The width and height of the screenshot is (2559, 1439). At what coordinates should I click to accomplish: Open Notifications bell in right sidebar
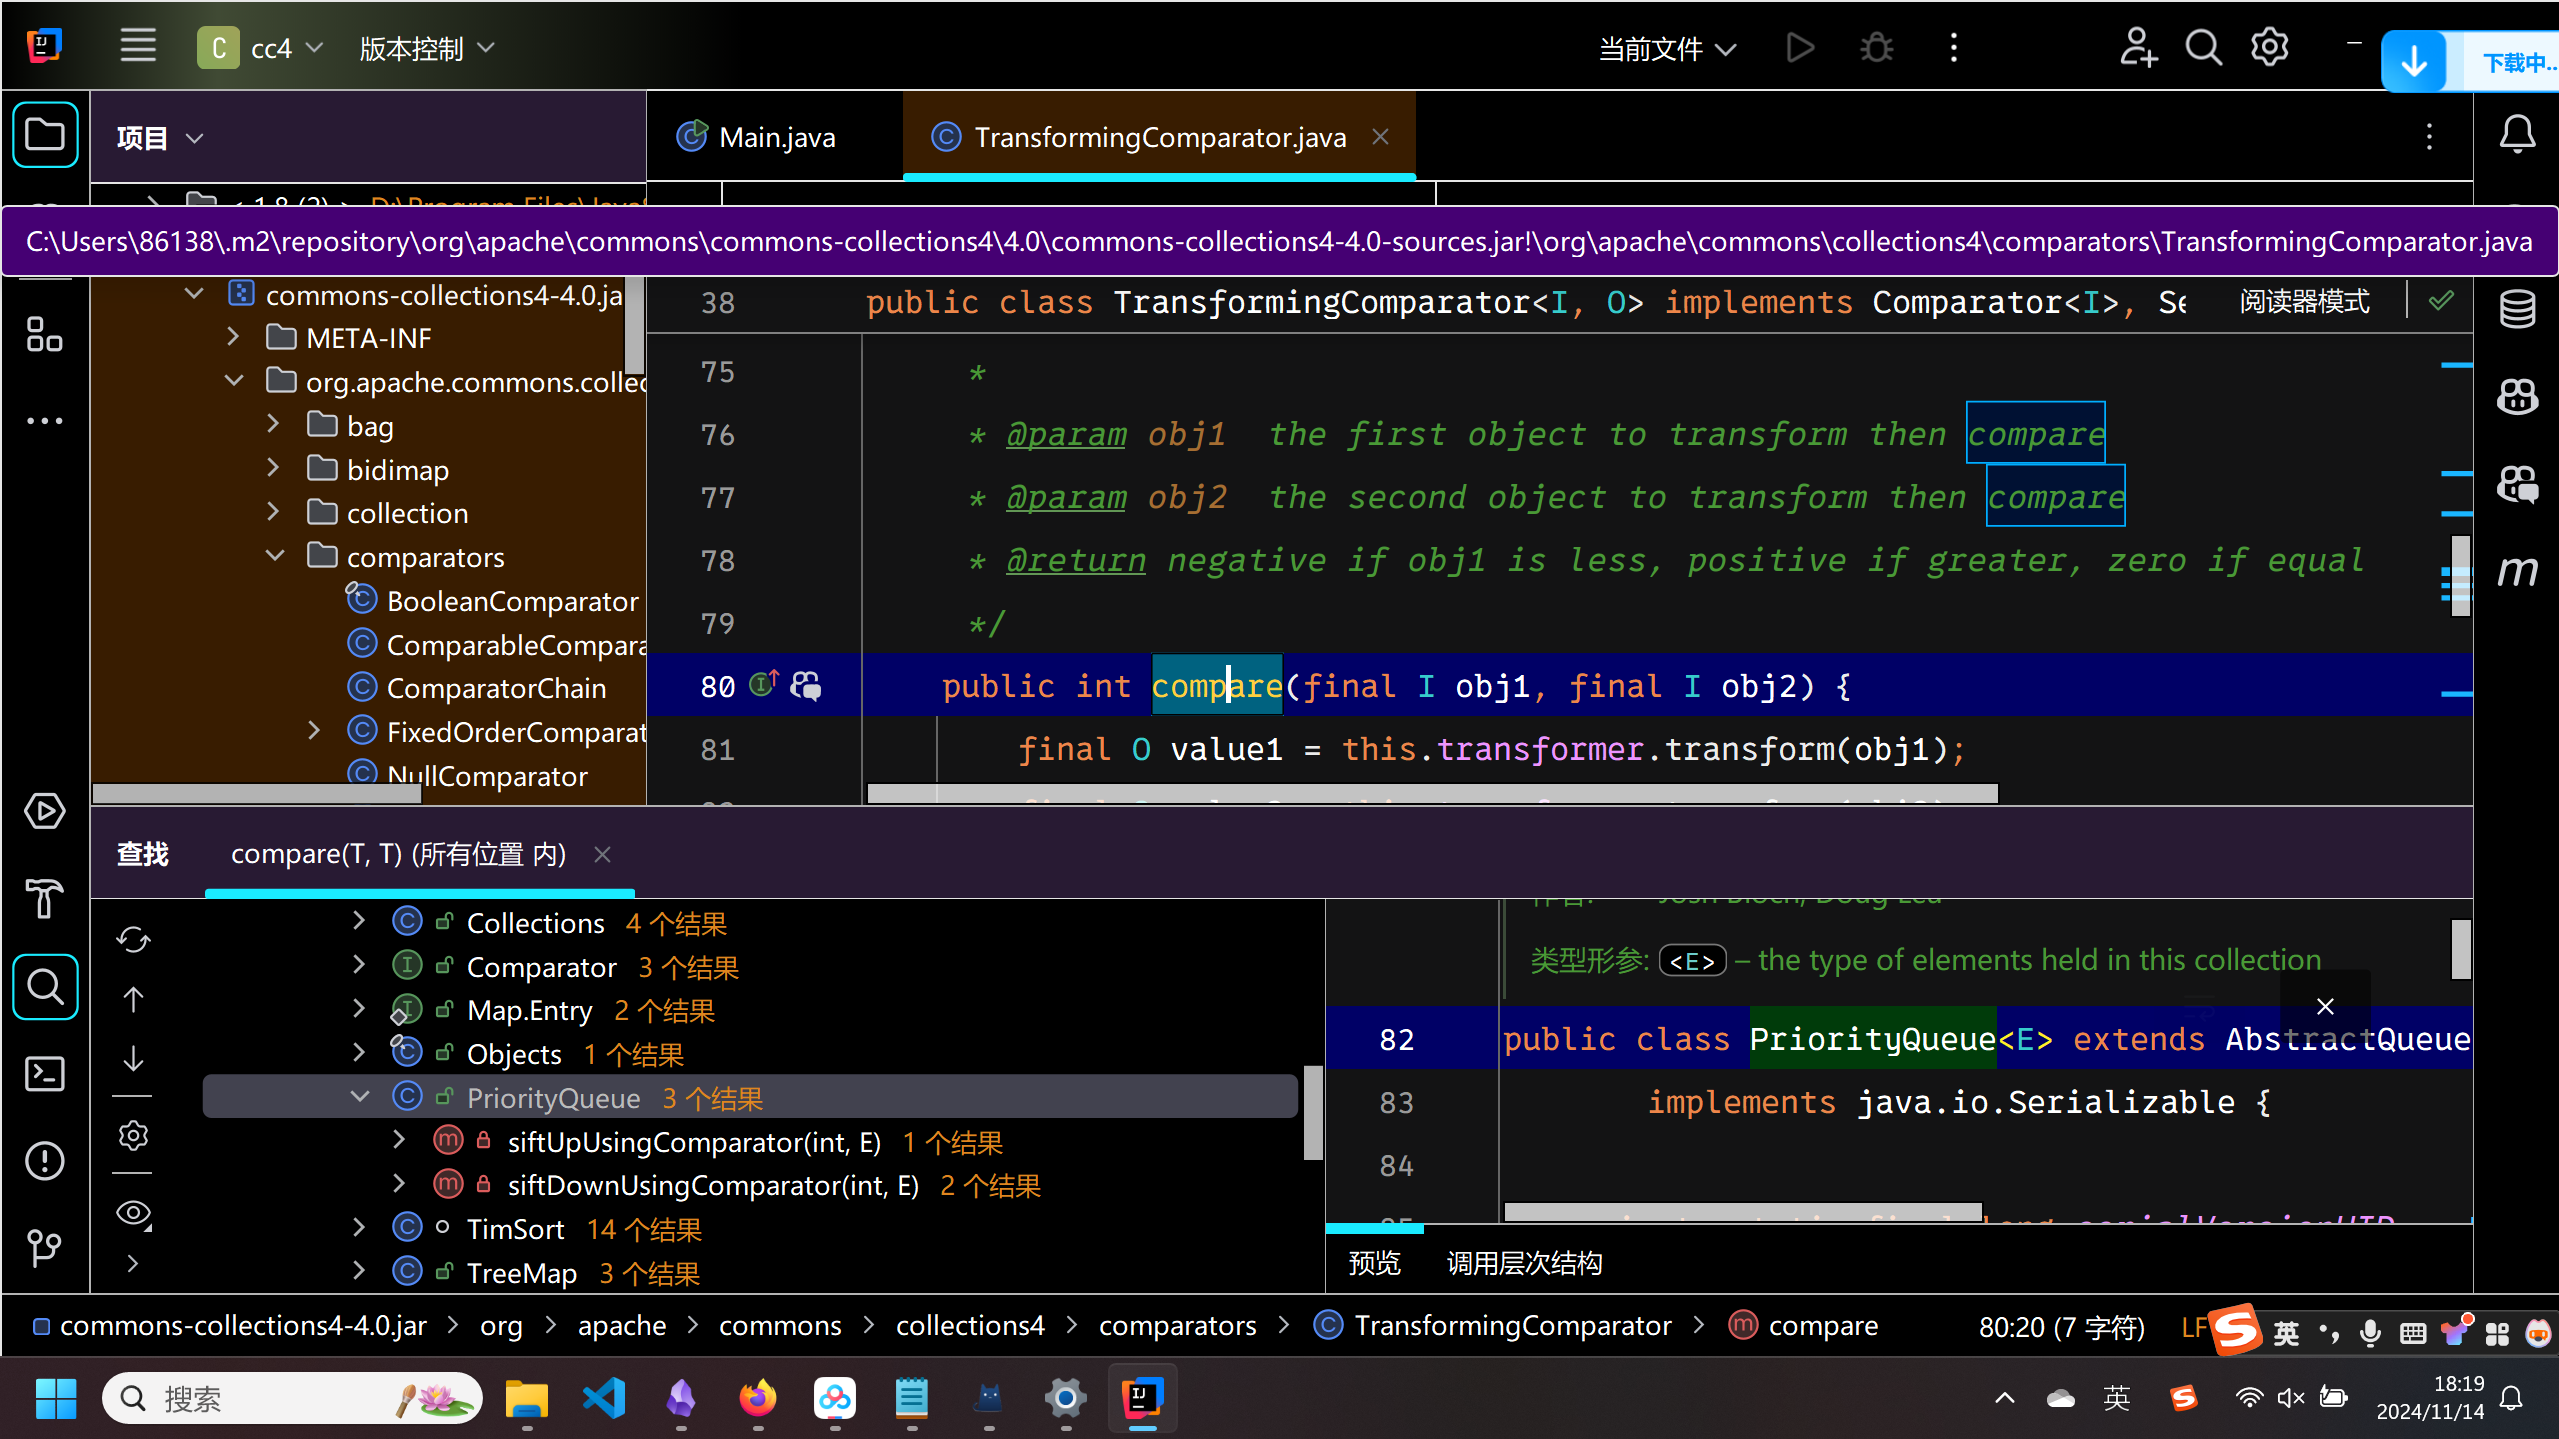2517,134
